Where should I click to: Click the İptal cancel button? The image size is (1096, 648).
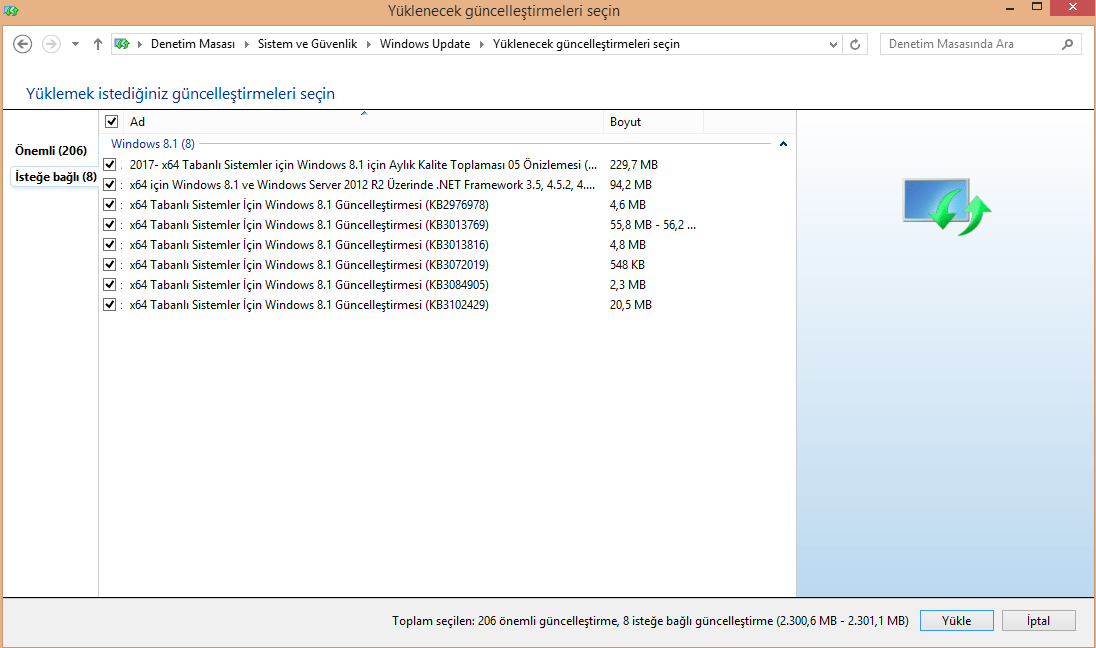(1038, 621)
